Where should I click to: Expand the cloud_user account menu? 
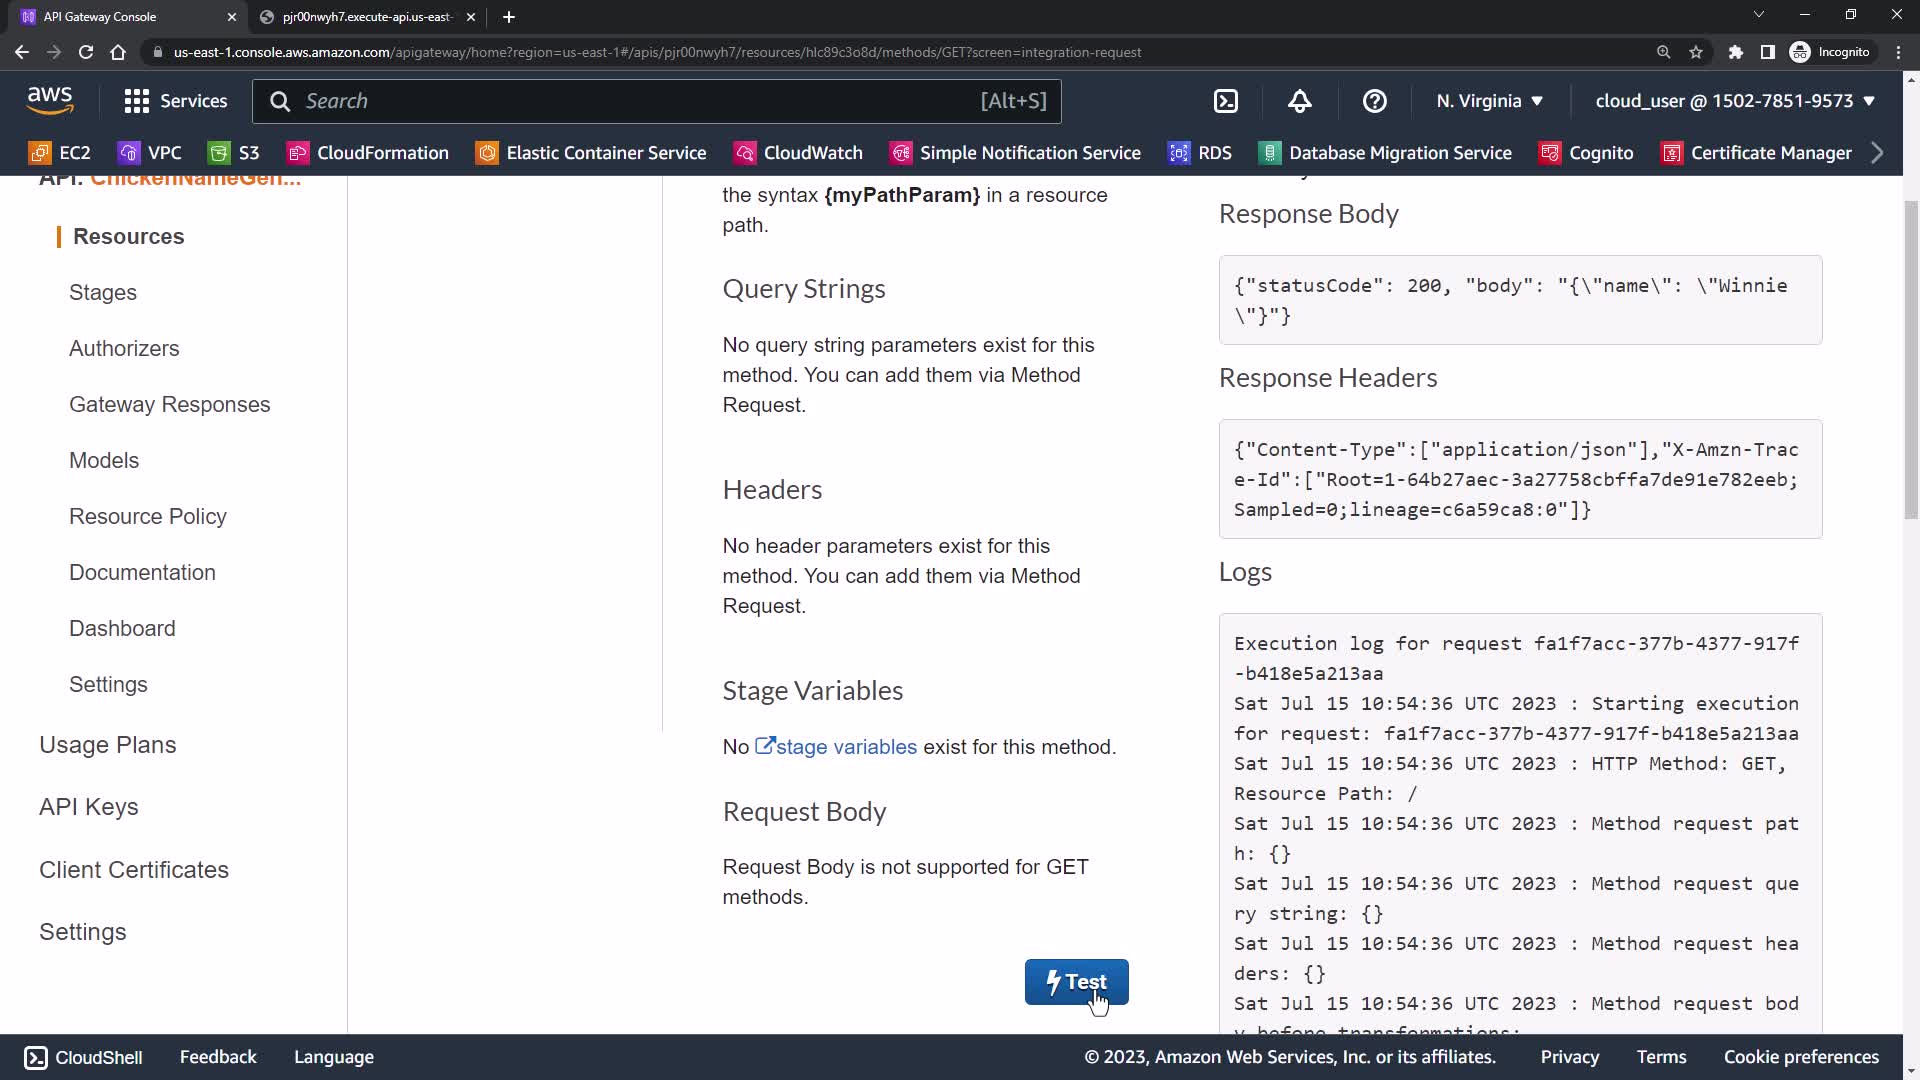pos(1735,101)
